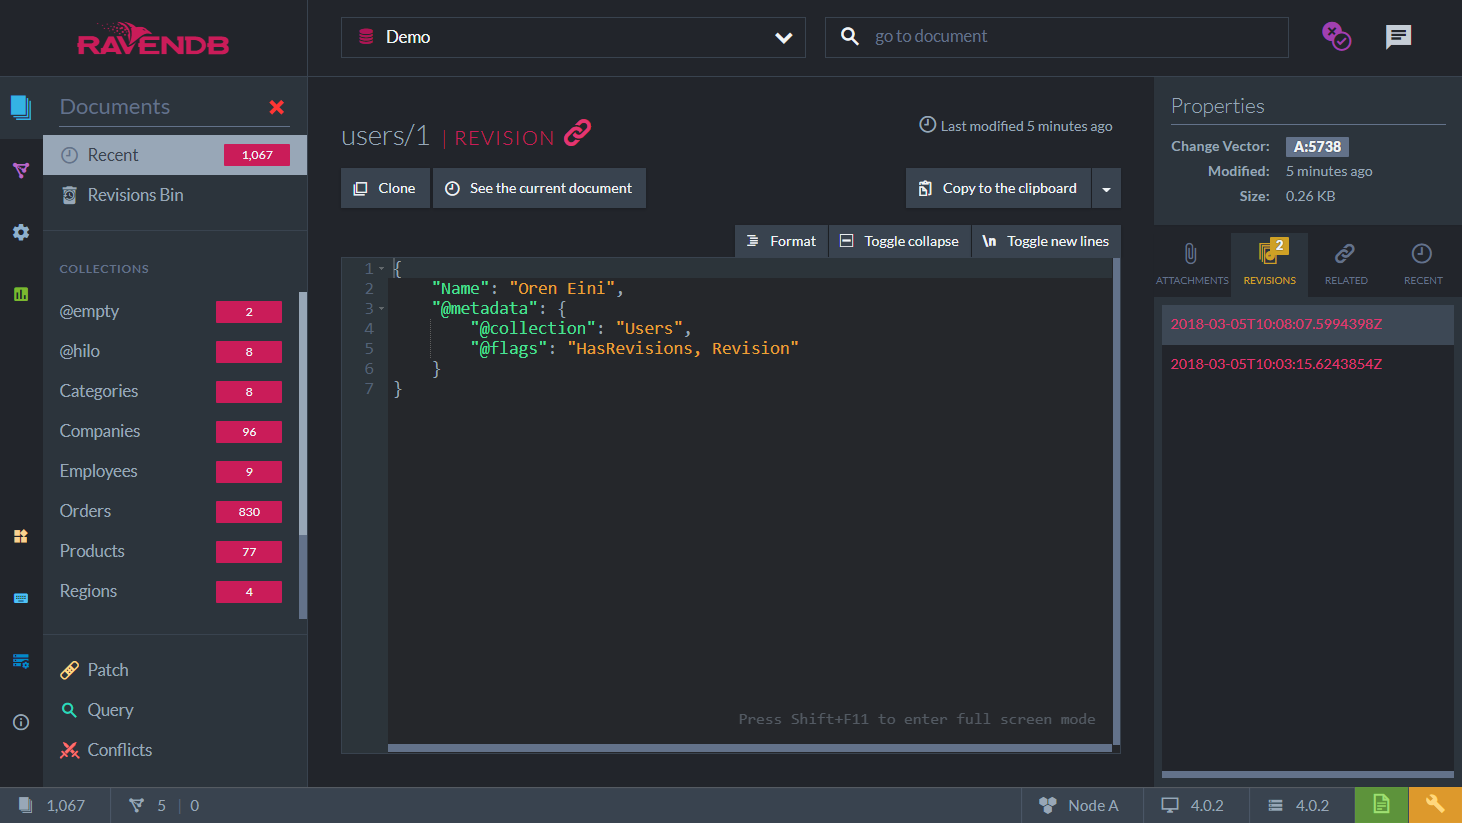This screenshot has width=1462, height=823.
Task: Click the Last modified 5 minutes ago label
Action: click(1016, 126)
